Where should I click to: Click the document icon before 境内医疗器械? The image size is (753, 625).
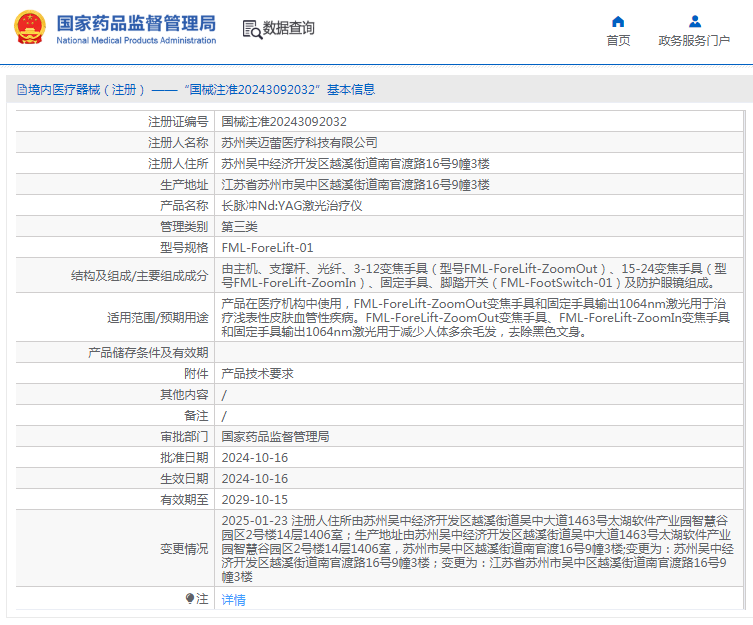(20, 90)
